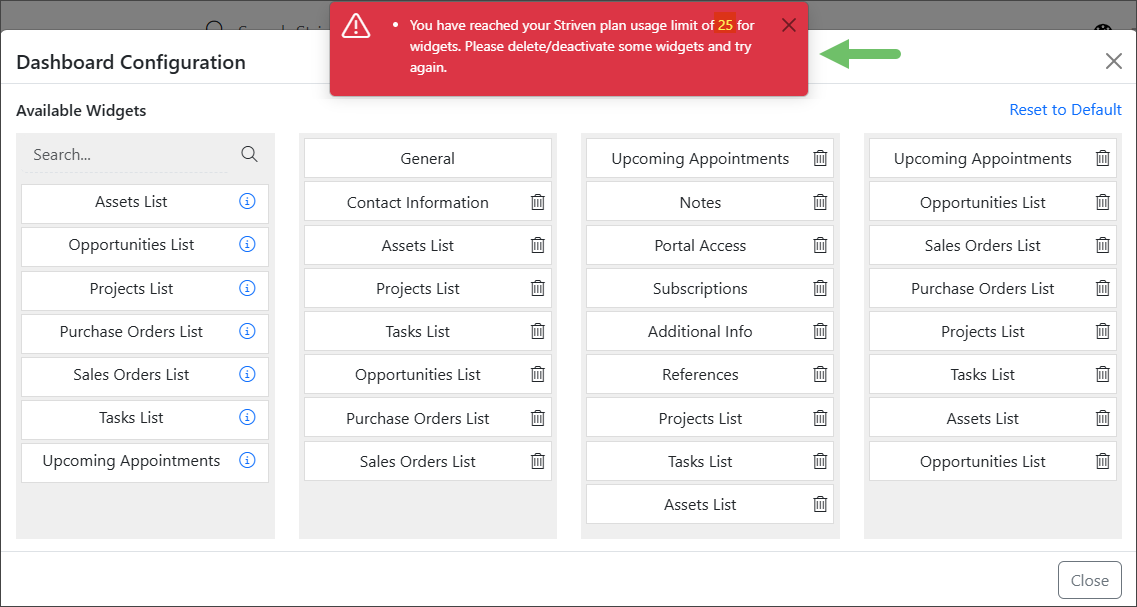Show info for available Tasks List widget
This screenshot has width=1137, height=607.
click(247, 417)
